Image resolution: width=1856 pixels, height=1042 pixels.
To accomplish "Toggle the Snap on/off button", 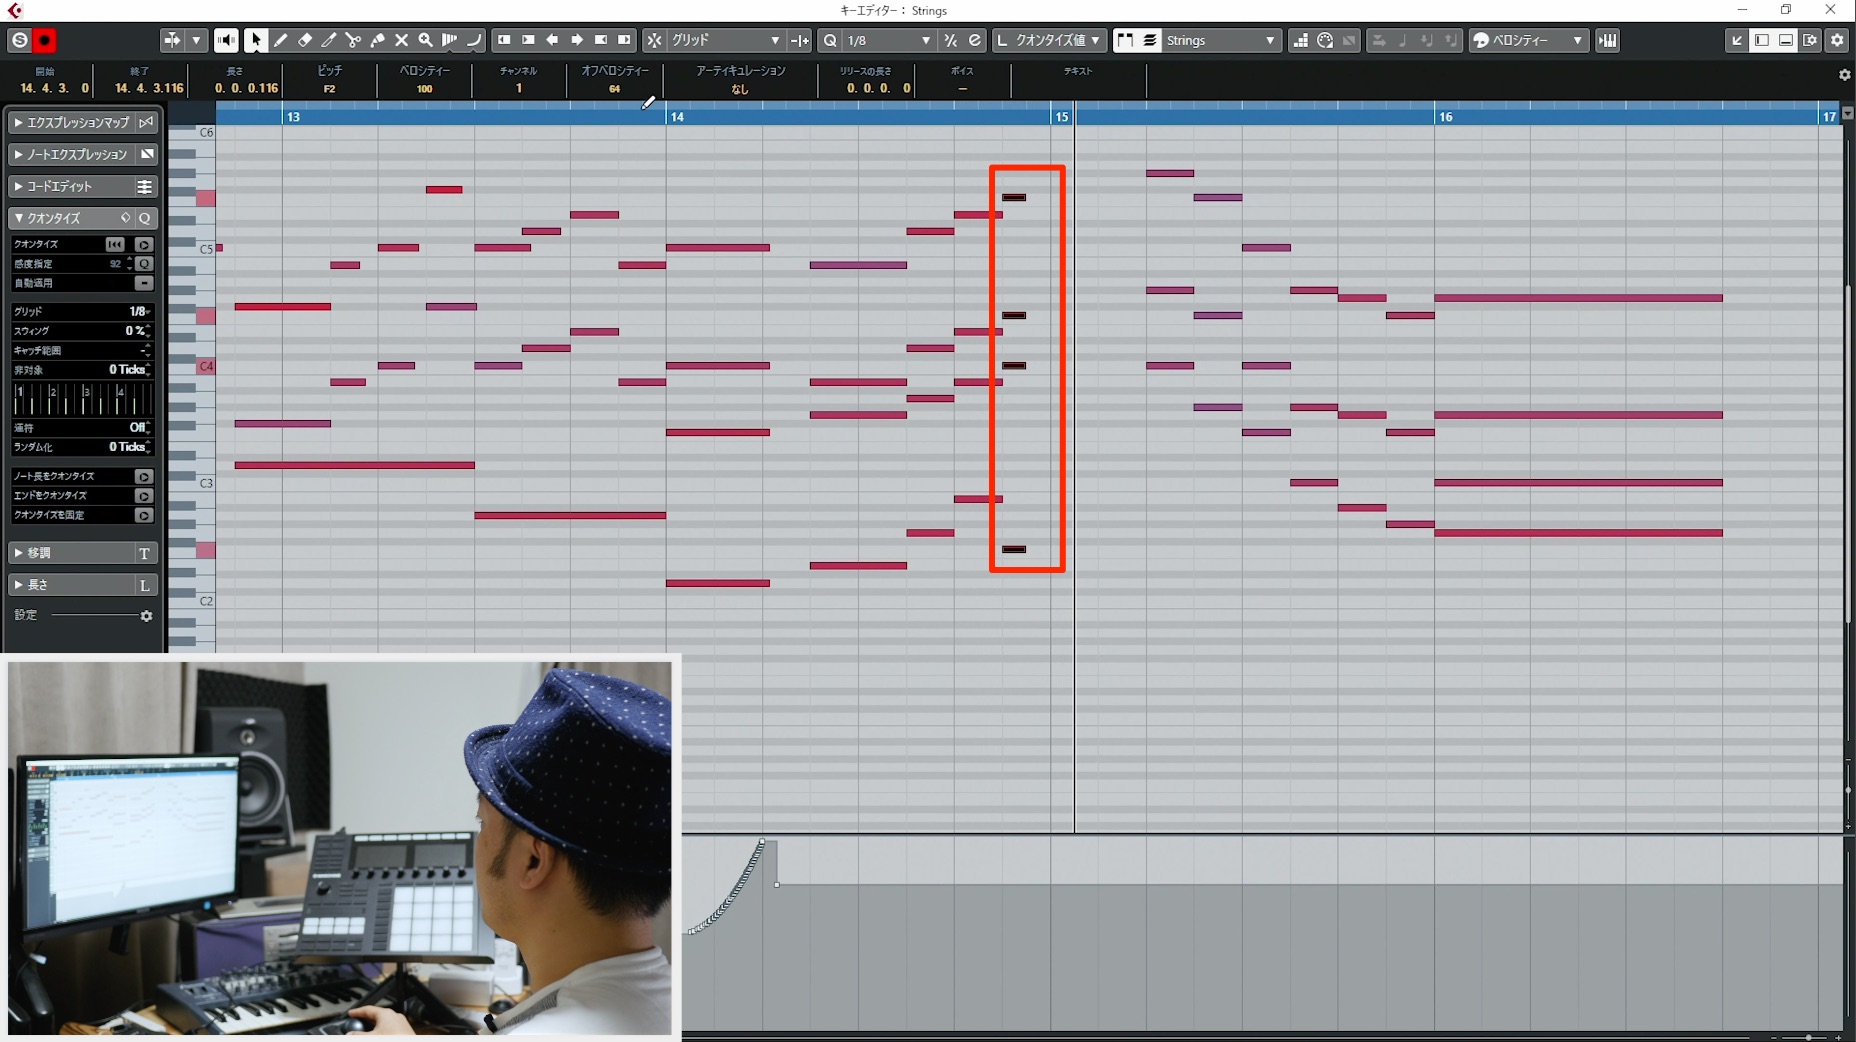I will [x=654, y=40].
